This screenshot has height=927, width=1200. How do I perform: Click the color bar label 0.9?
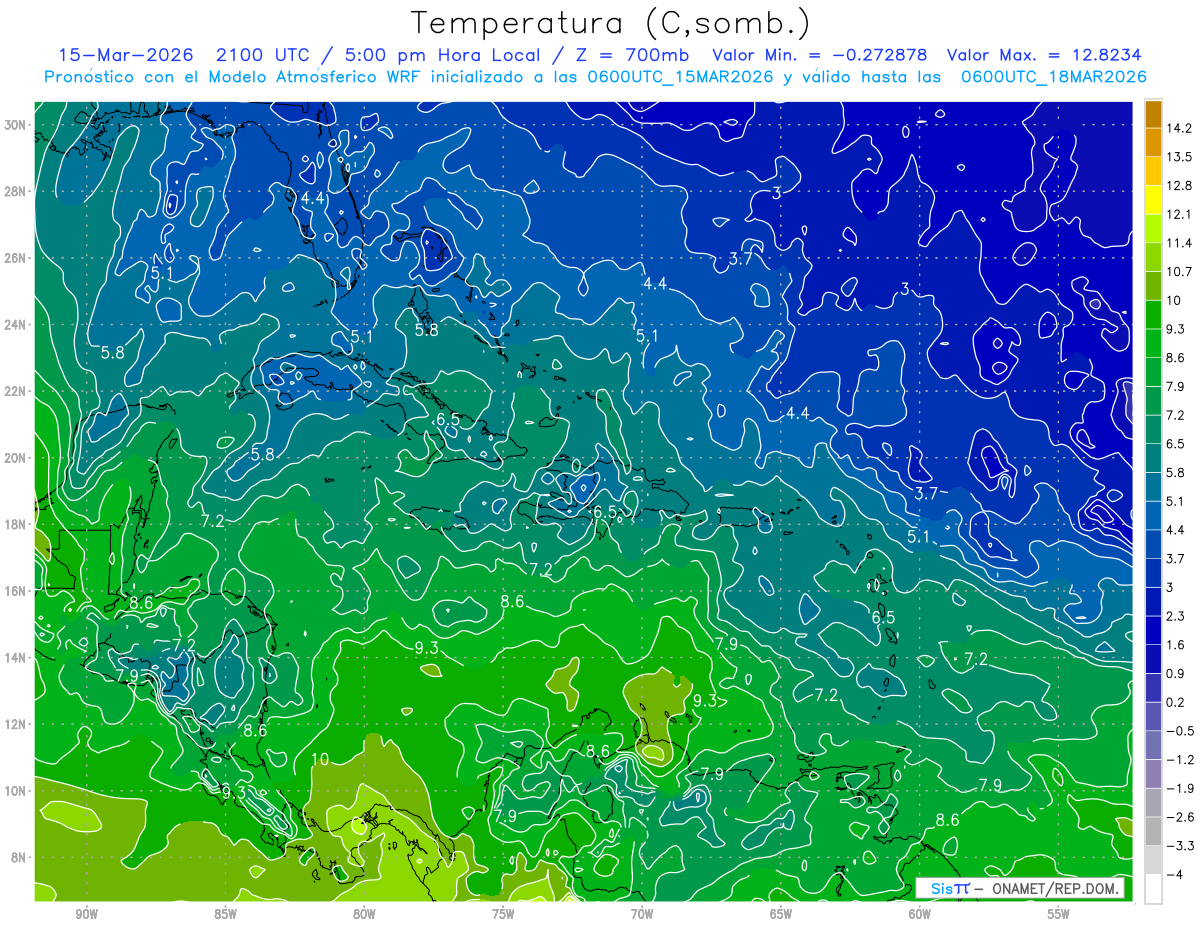1177,674
